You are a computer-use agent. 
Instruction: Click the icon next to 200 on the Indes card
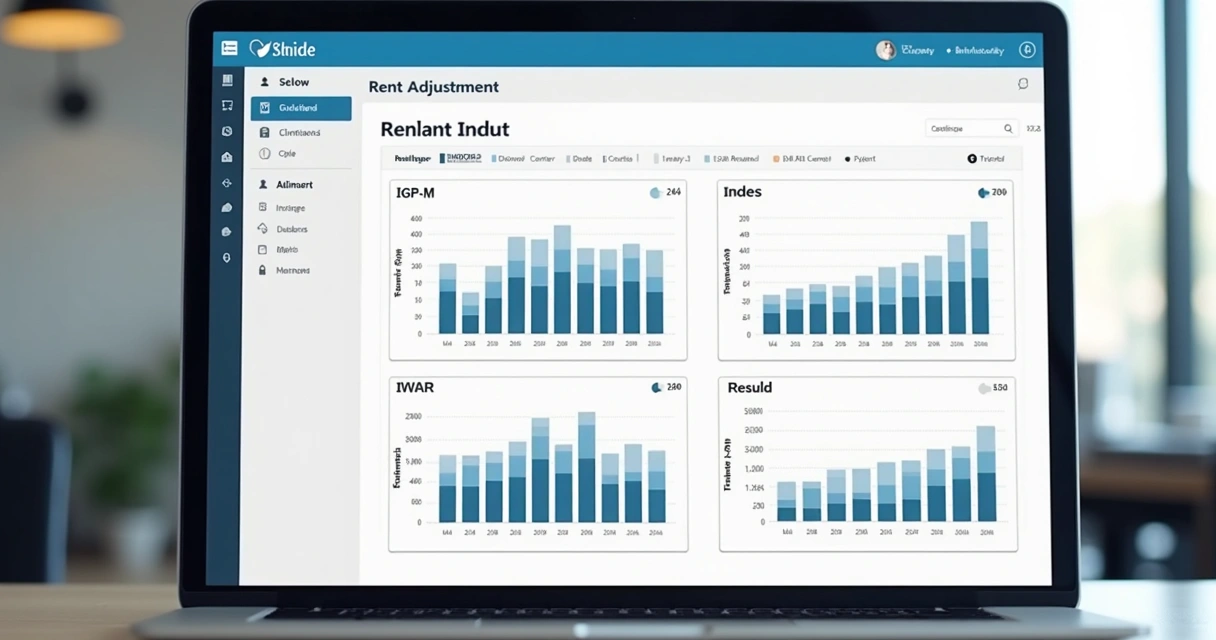coord(983,192)
